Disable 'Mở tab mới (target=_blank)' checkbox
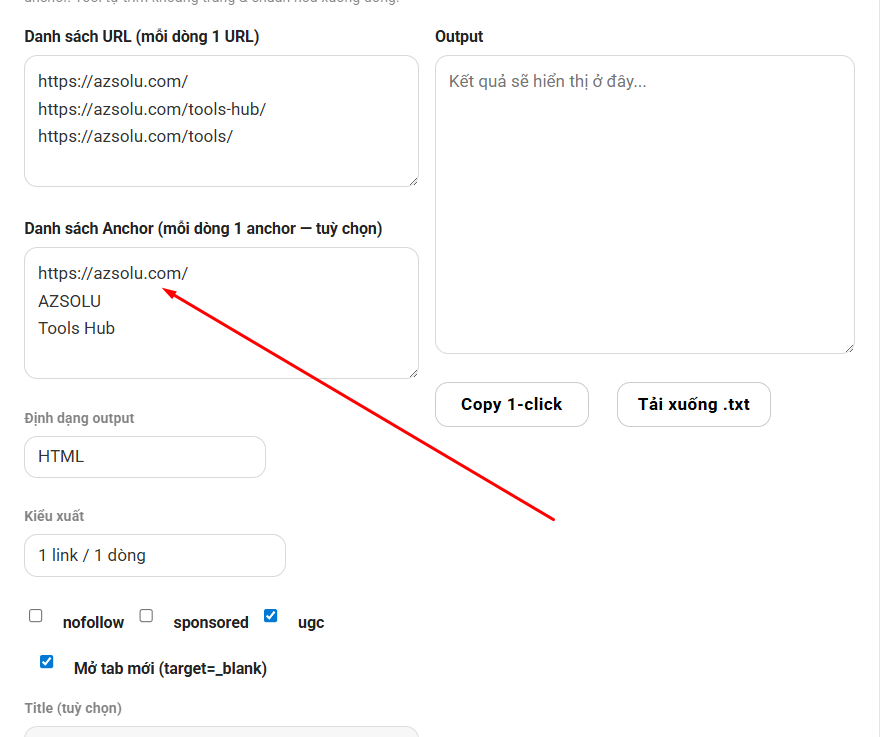The image size is (880, 737). (47, 662)
